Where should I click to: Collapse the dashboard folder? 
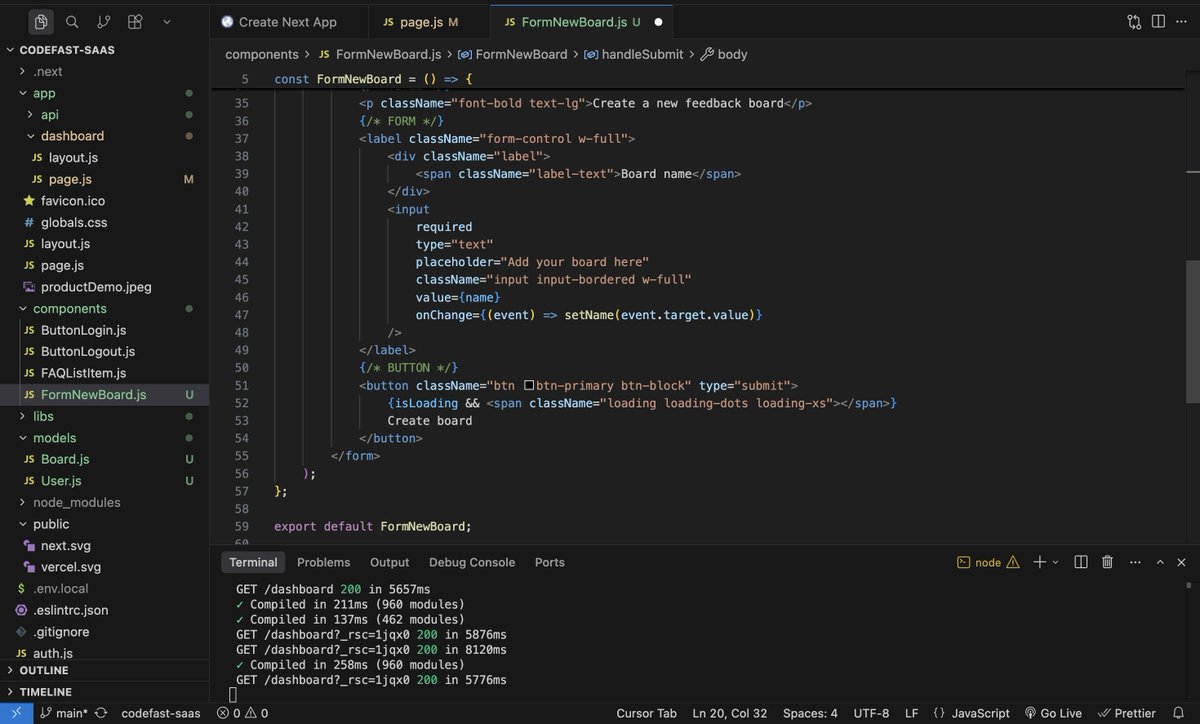(104, 136)
